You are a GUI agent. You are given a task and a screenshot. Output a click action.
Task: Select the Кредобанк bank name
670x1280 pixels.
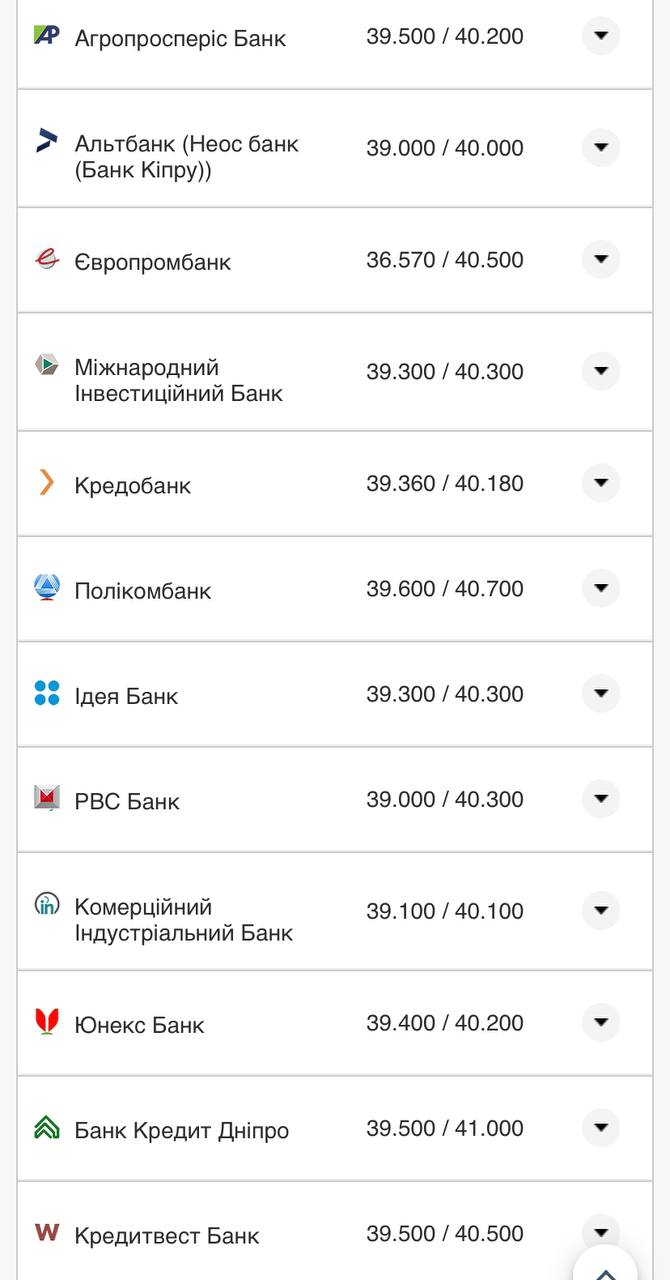click(132, 486)
